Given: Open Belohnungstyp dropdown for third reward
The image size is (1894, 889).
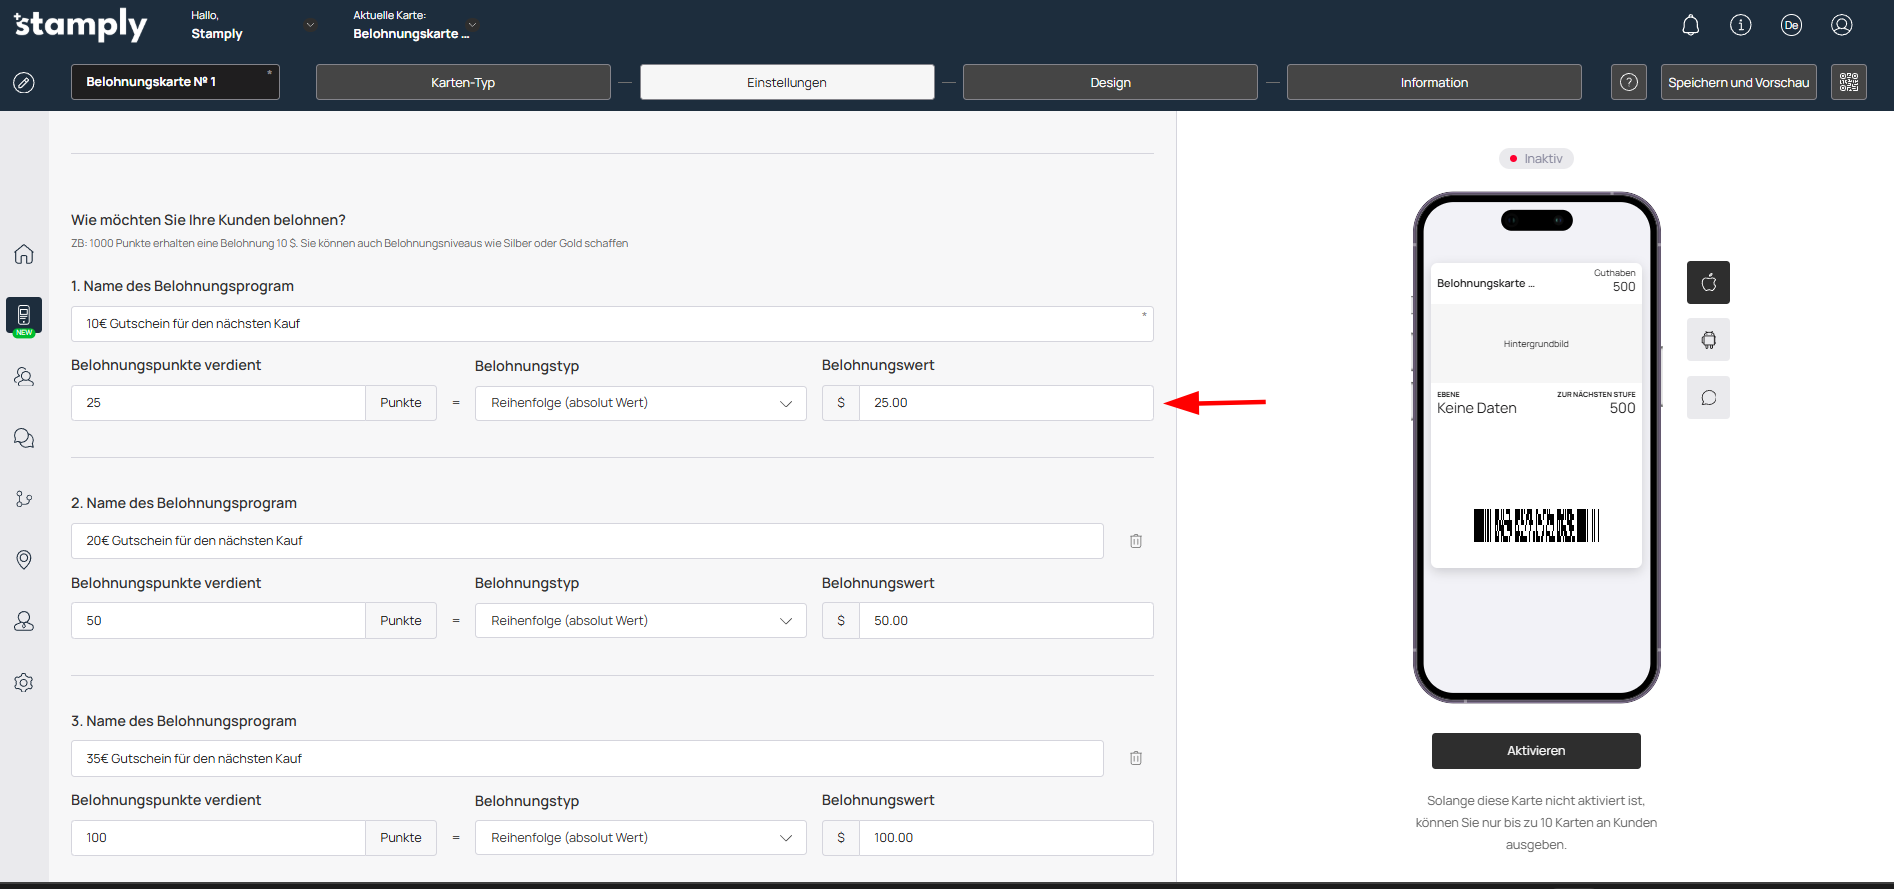Looking at the screenshot, I should (x=640, y=838).
